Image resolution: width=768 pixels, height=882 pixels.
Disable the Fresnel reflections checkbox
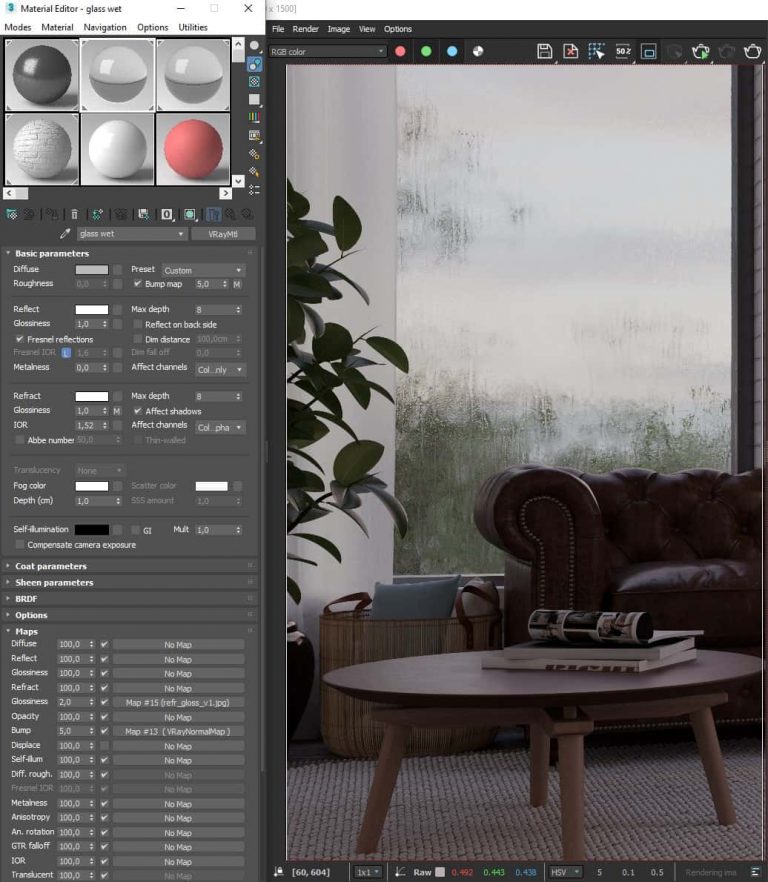20,339
